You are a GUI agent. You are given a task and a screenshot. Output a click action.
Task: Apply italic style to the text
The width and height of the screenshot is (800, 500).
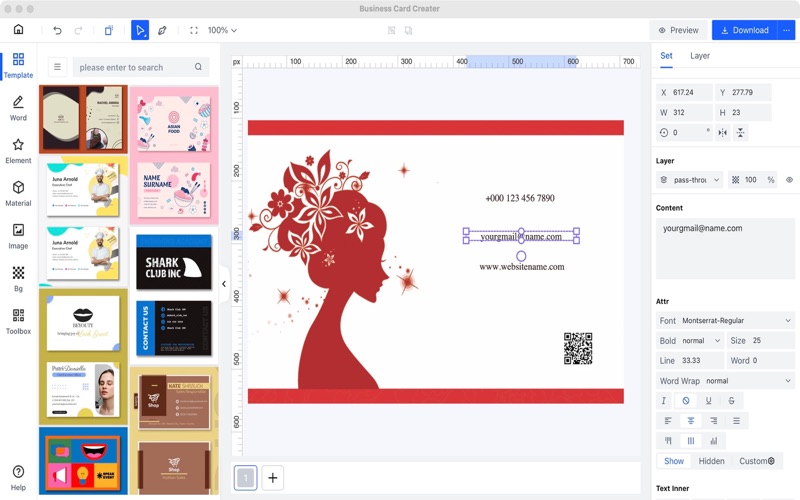[664, 401]
